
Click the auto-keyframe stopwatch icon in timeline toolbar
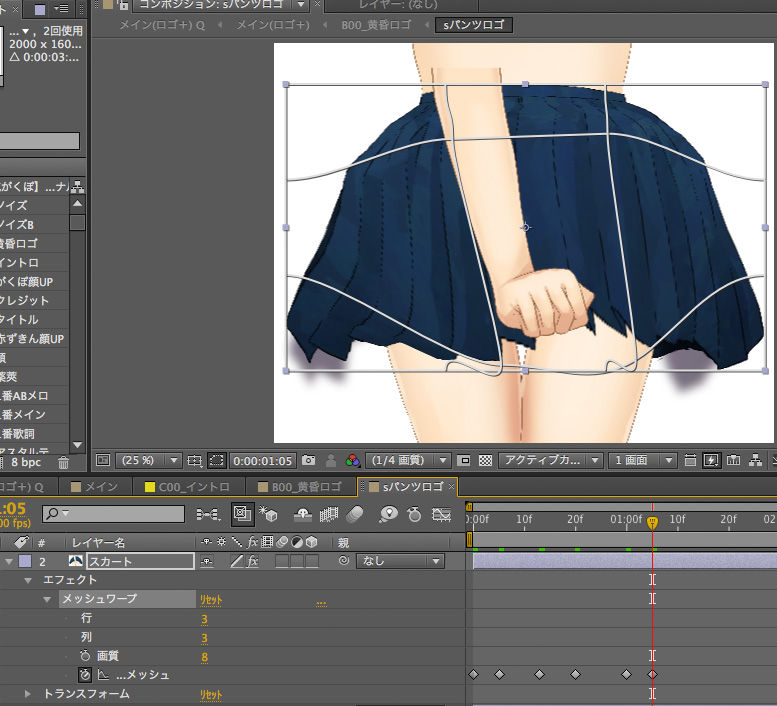414,514
